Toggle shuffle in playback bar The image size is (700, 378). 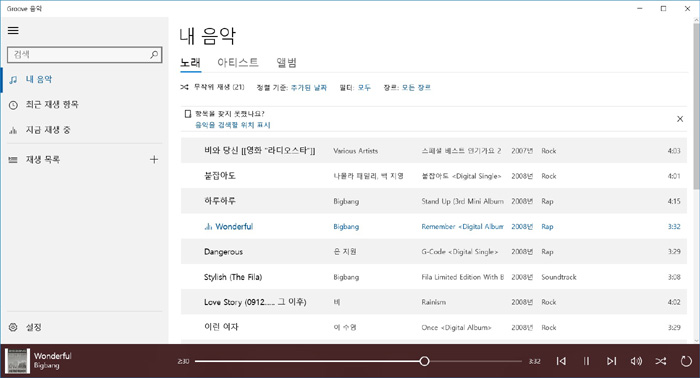(x=661, y=361)
